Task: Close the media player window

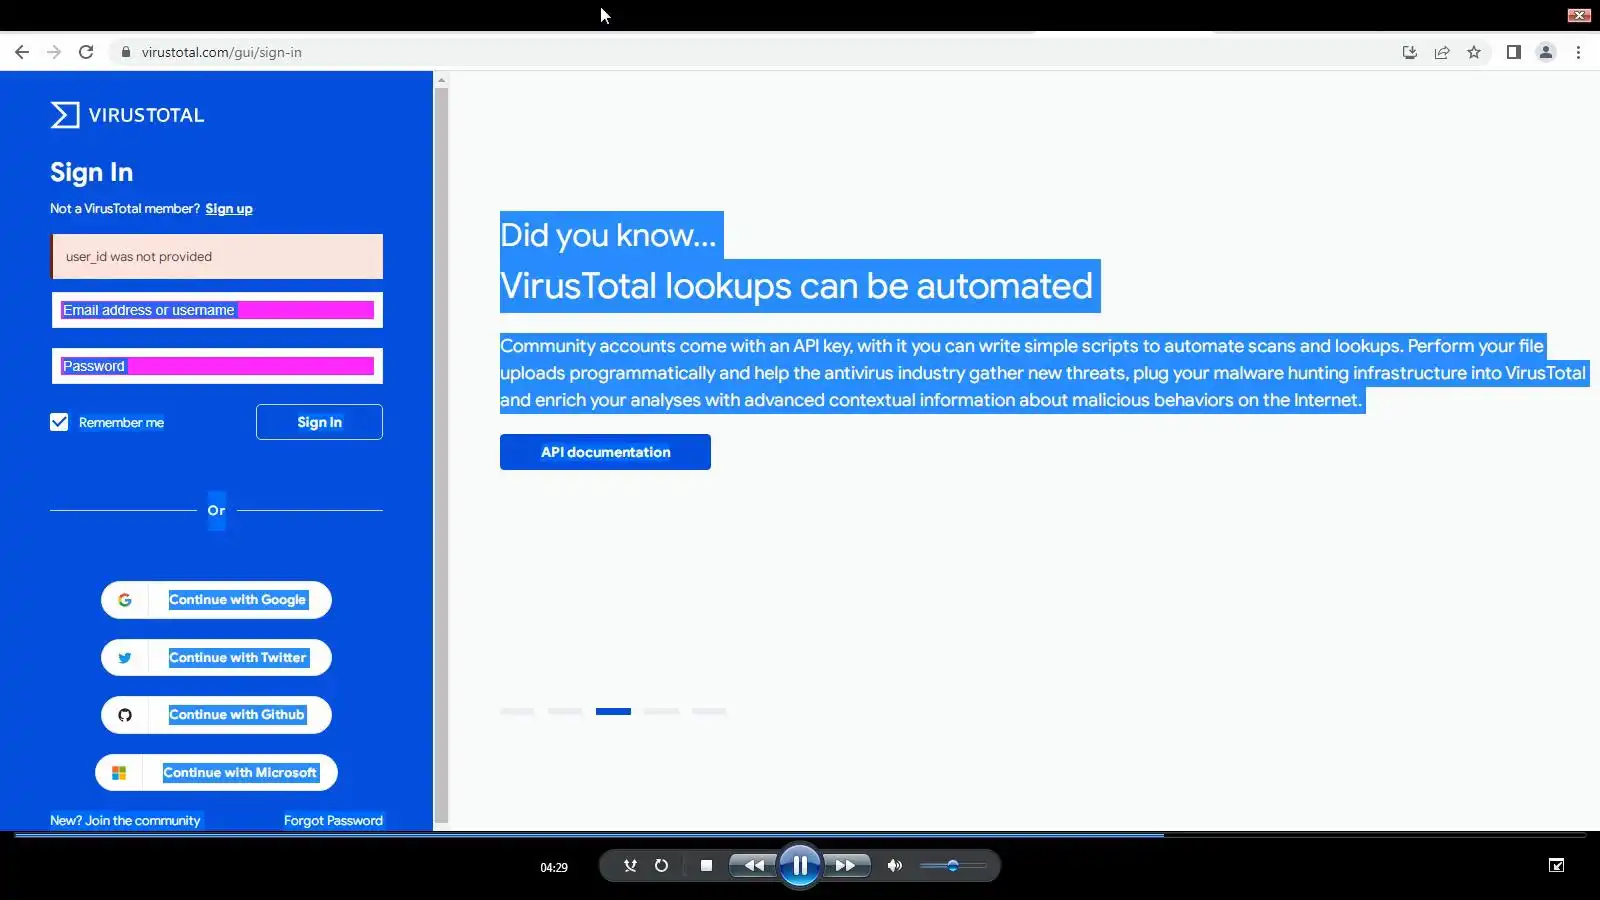Action: [1579, 15]
